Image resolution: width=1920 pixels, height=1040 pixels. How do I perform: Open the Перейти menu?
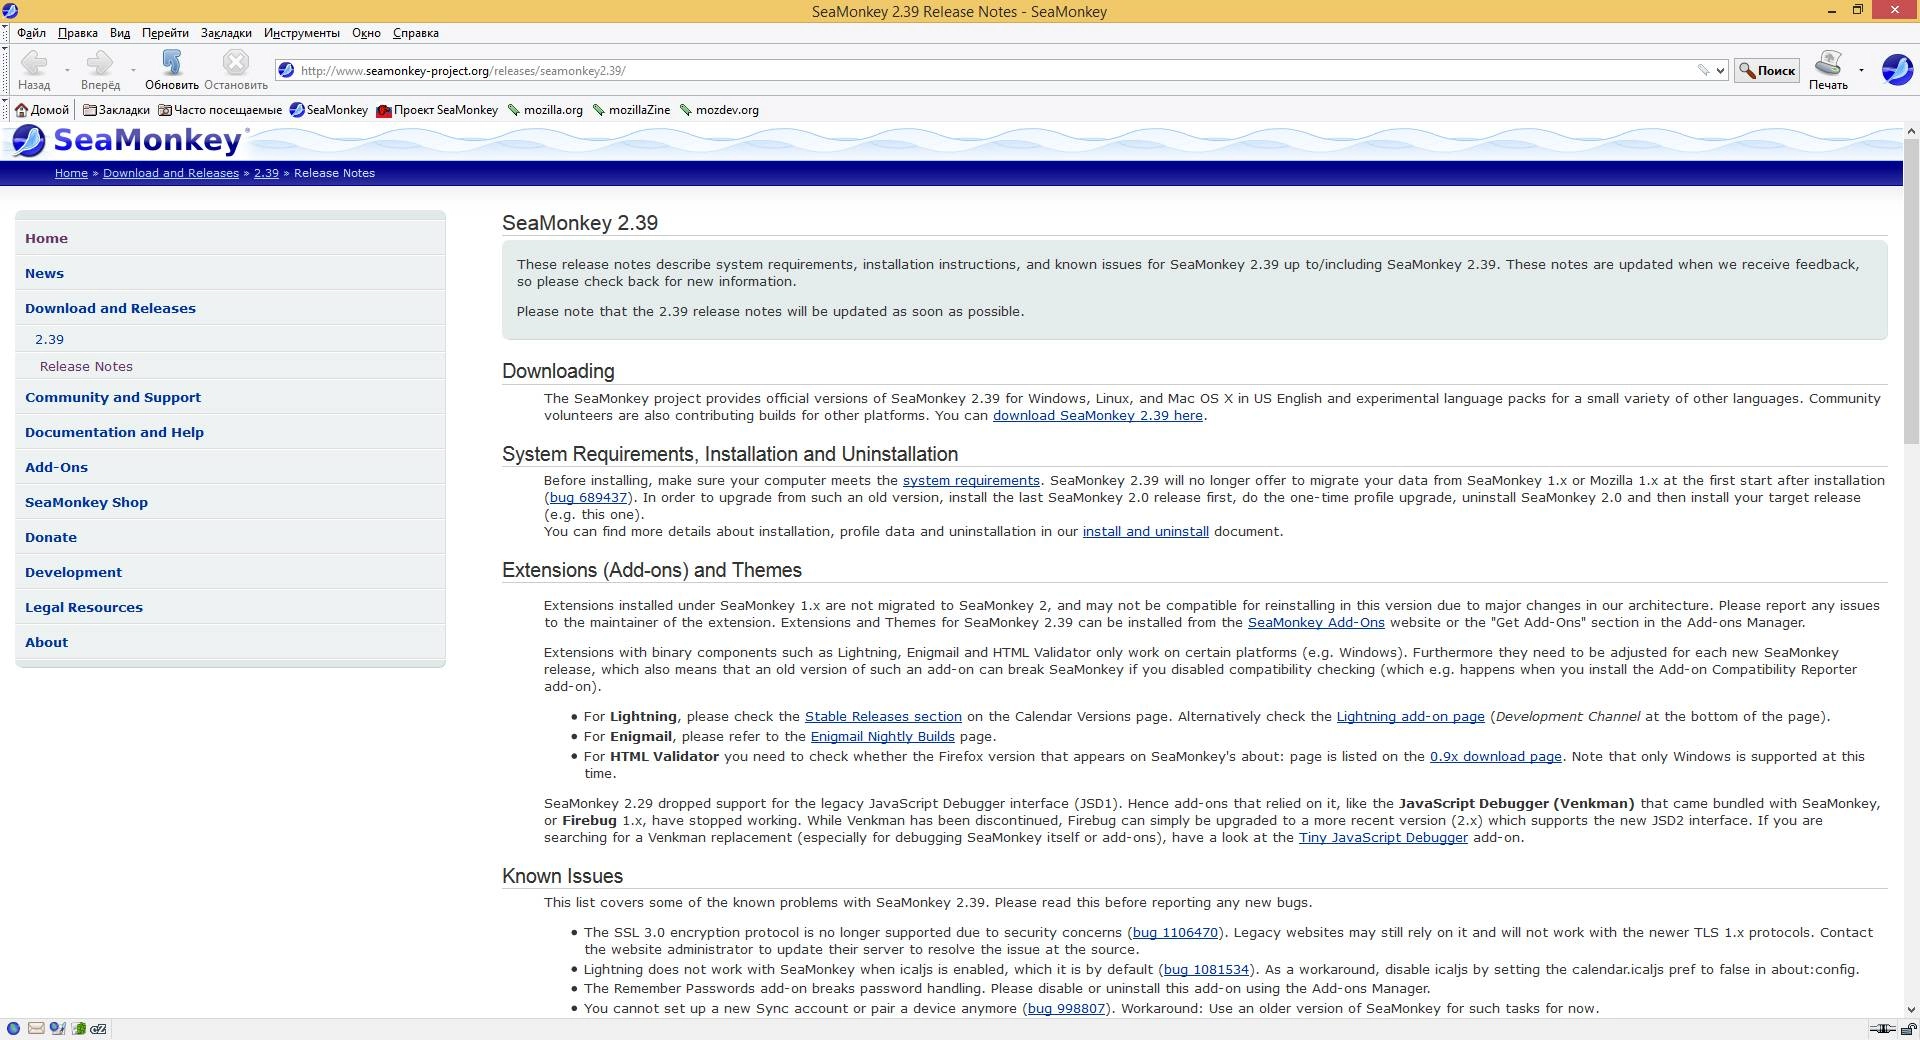[165, 33]
